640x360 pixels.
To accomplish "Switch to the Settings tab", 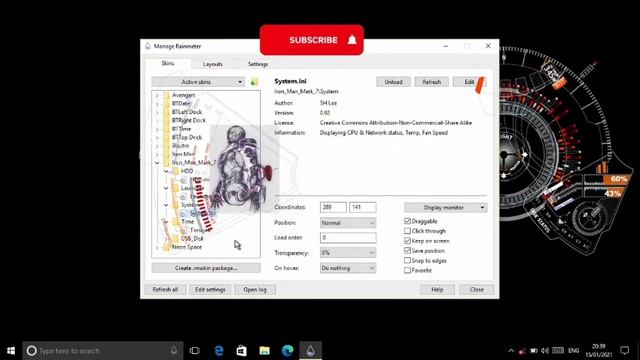I will click(258, 64).
